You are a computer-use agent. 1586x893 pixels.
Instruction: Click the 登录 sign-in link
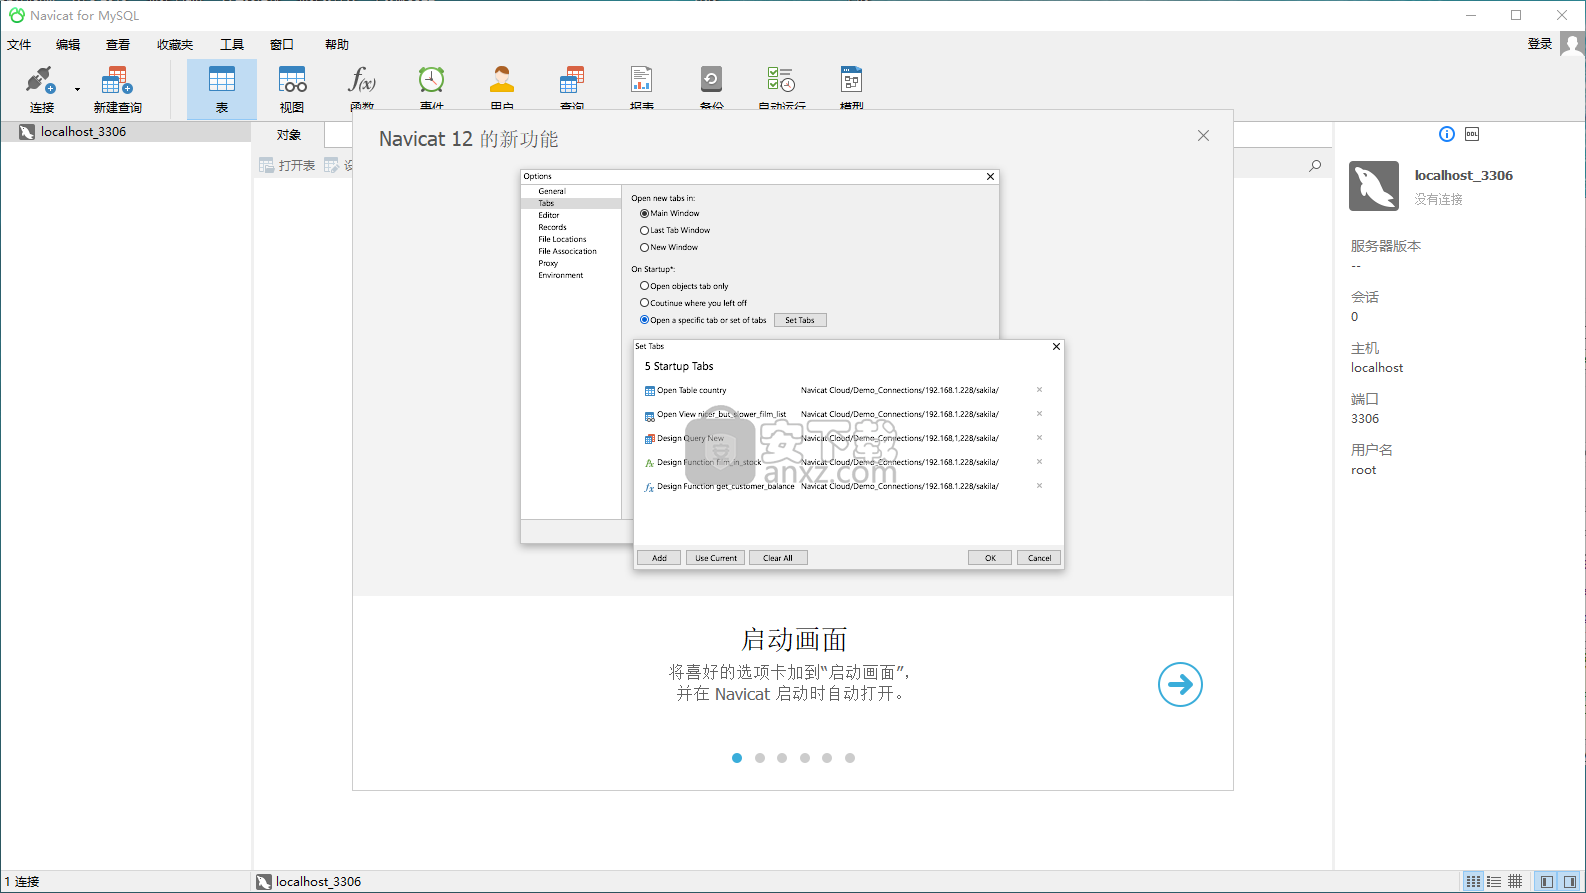(1540, 44)
